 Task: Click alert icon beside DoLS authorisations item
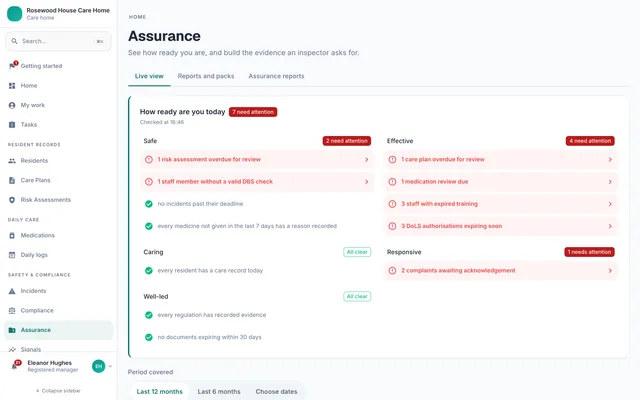[392, 226]
